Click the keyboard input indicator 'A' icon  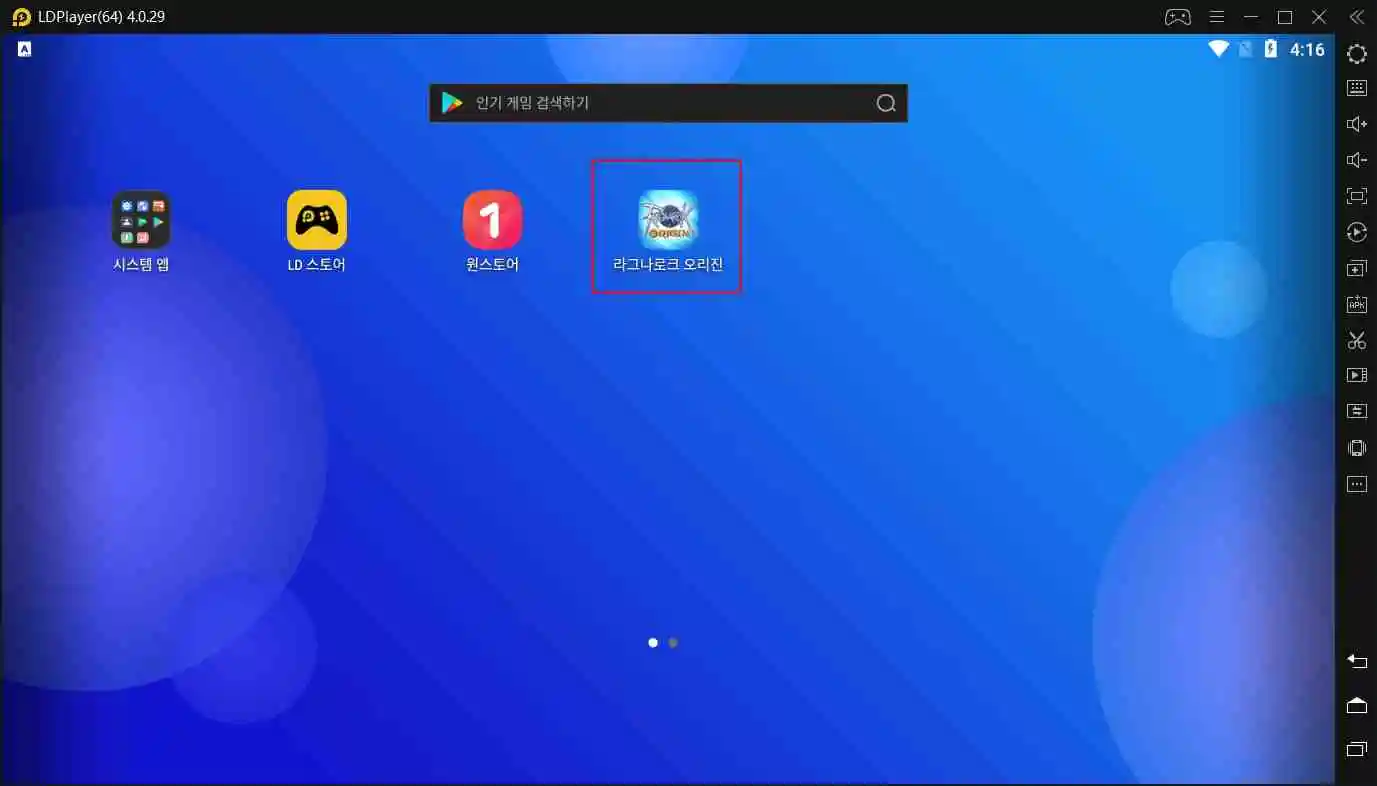[24, 49]
